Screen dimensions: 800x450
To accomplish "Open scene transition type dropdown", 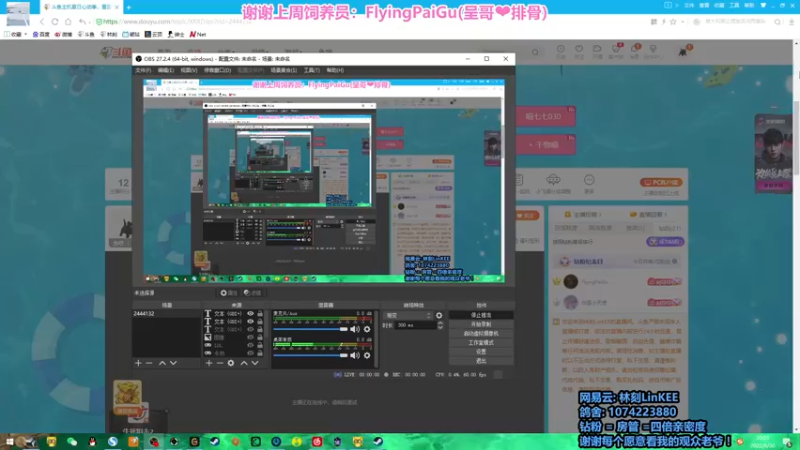I will [408, 315].
